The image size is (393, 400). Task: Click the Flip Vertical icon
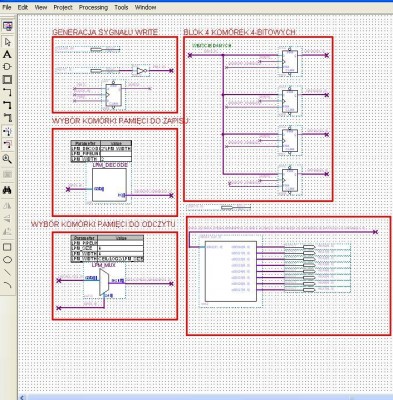[x=7, y=219]
